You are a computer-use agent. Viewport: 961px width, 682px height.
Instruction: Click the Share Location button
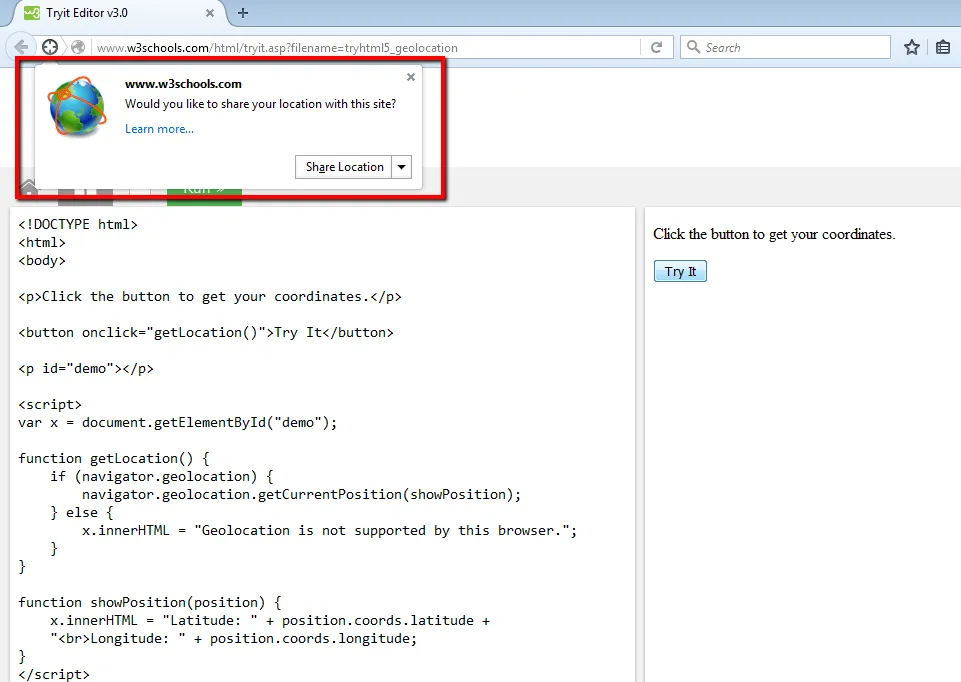[344, 167]
